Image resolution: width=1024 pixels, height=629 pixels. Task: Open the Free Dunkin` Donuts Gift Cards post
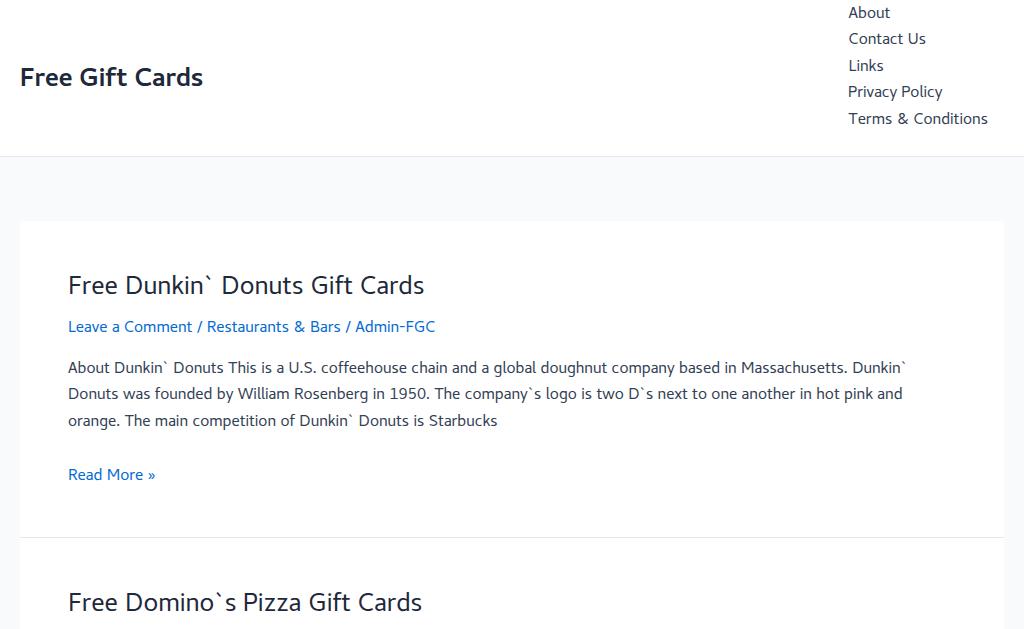(246, 285)
